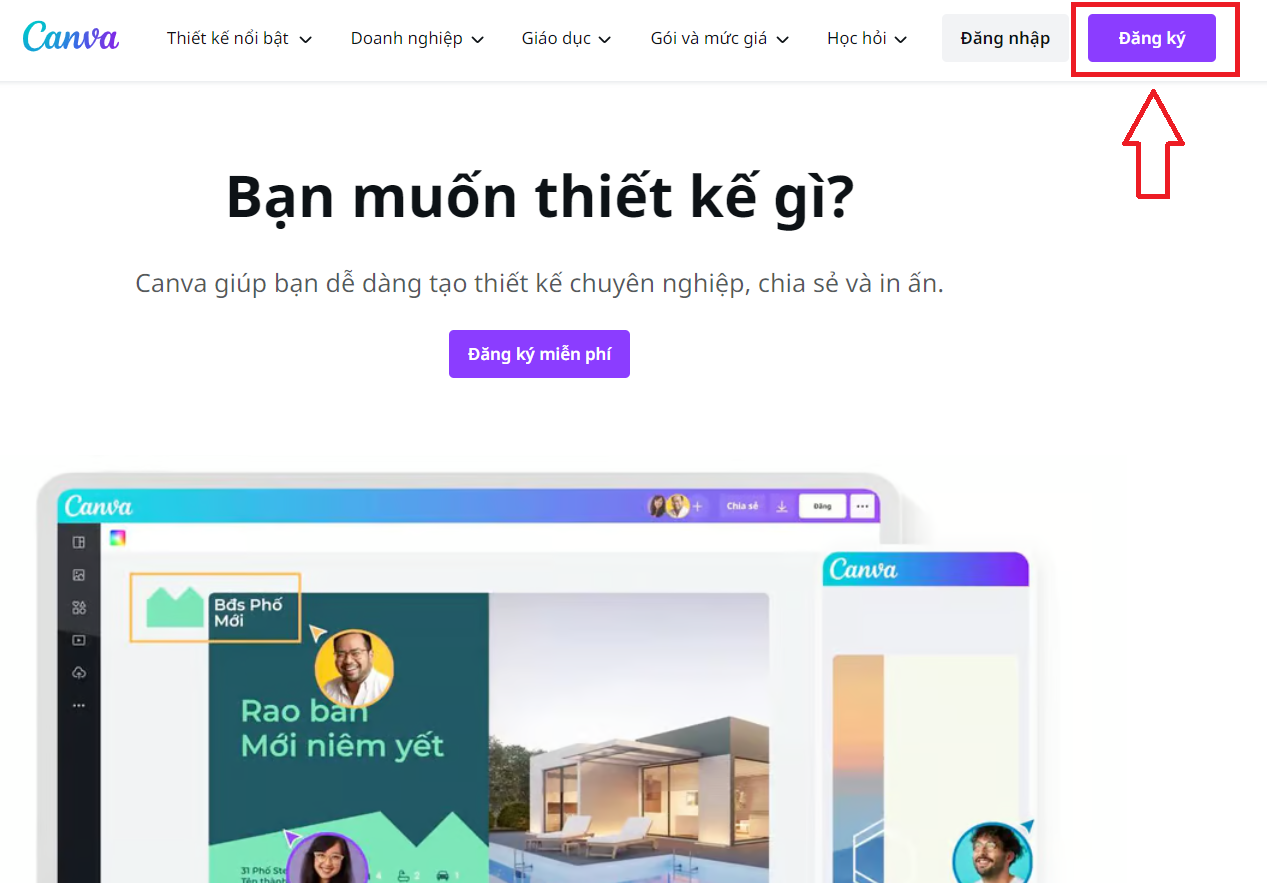Click the plus icon beside collaborator avatars

tap(698, 507)
